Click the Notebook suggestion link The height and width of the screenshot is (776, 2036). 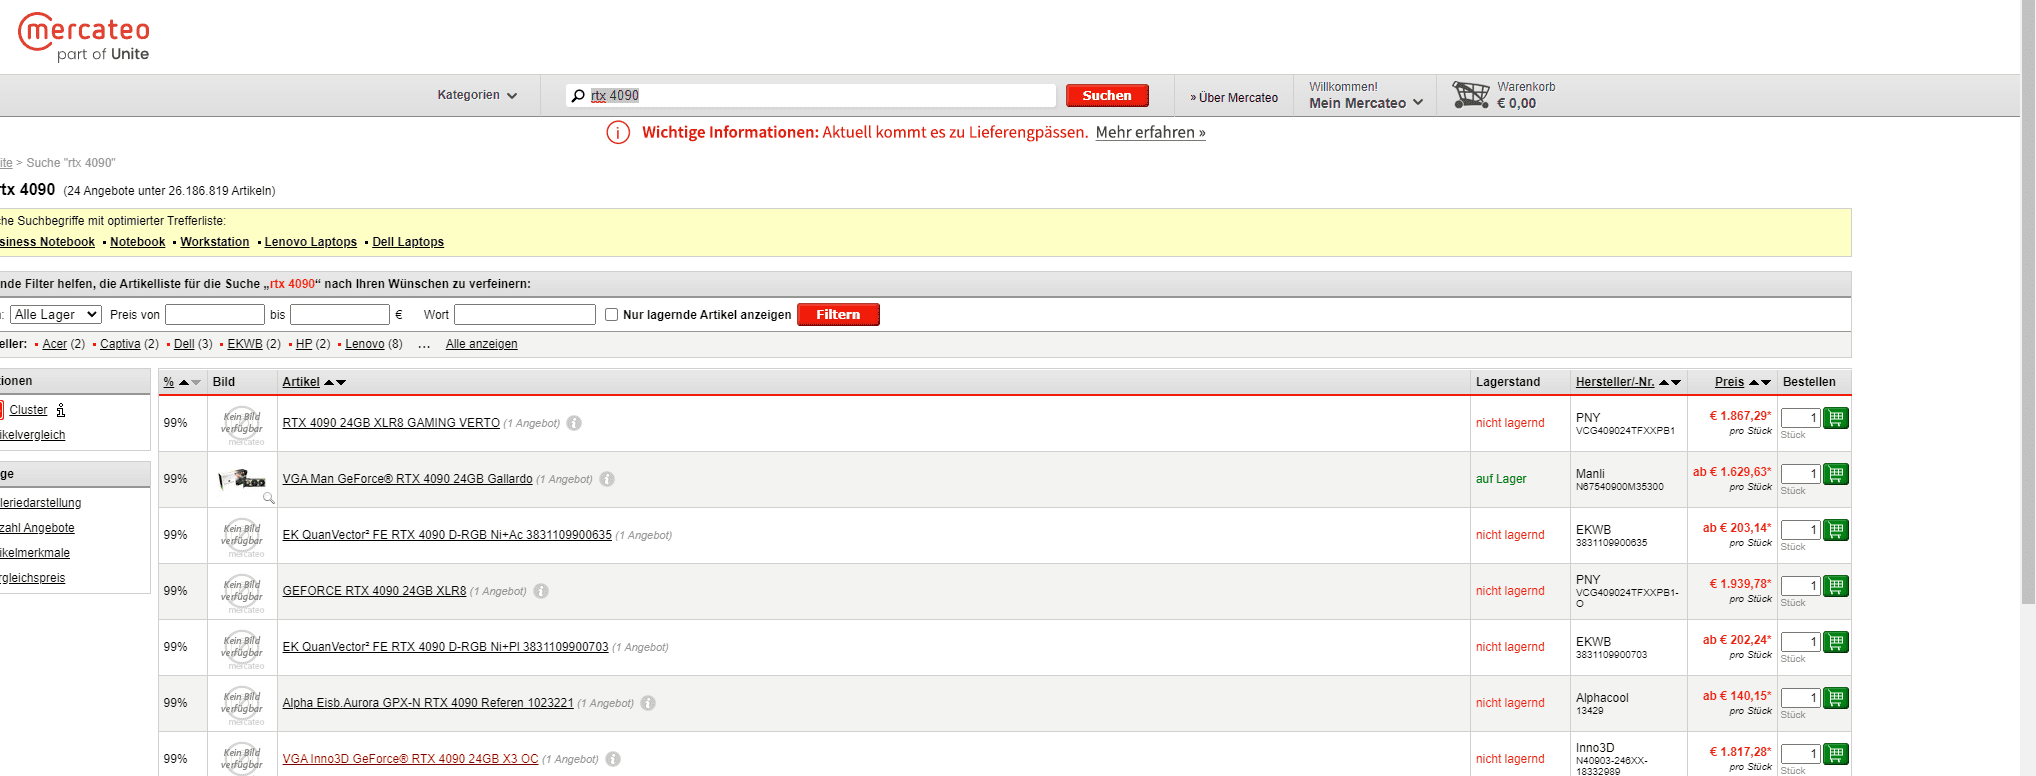point(138,242)
